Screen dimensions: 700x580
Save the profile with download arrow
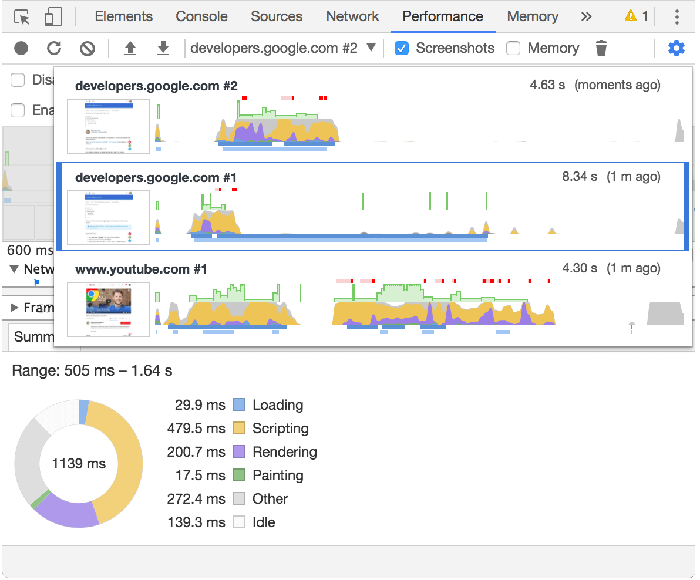pos(163,48)
